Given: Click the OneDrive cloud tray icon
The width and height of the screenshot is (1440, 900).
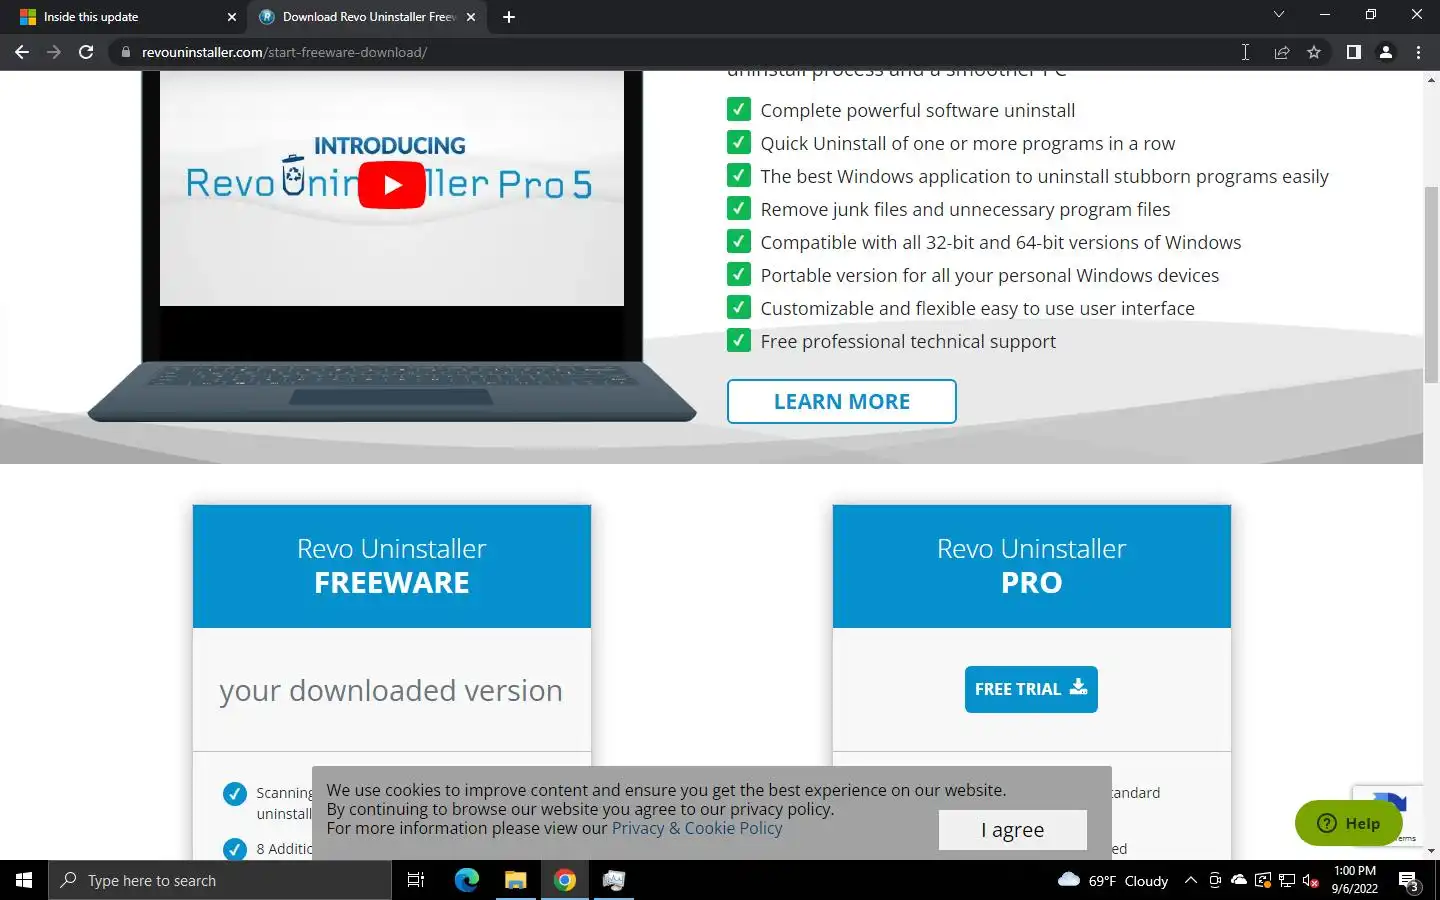Looking at the screenshot, I should (1239, 880).
